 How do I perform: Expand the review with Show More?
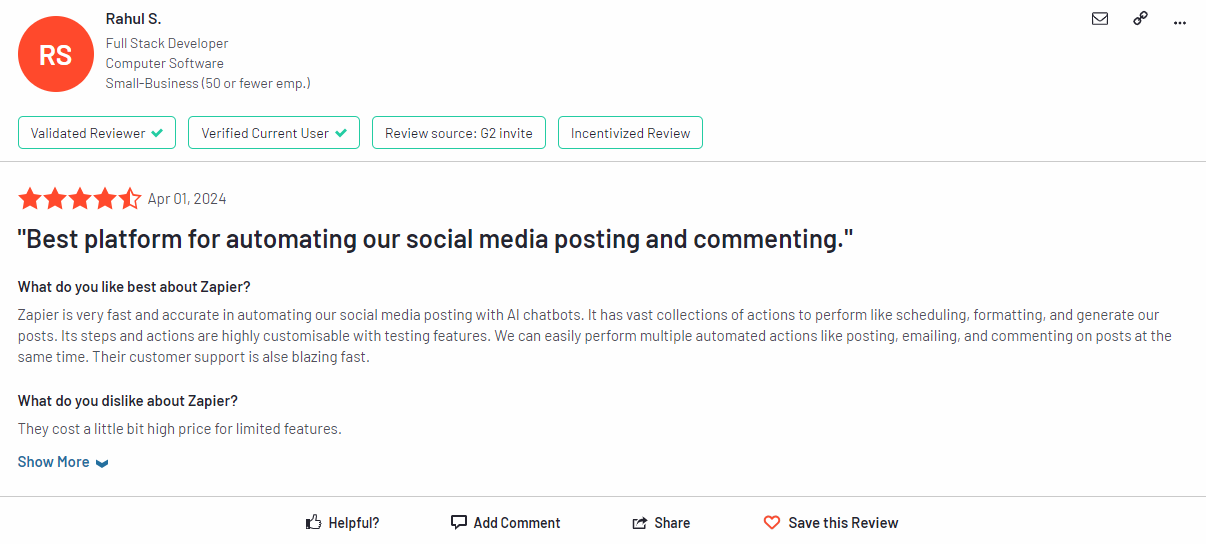[x=63, y=462]
